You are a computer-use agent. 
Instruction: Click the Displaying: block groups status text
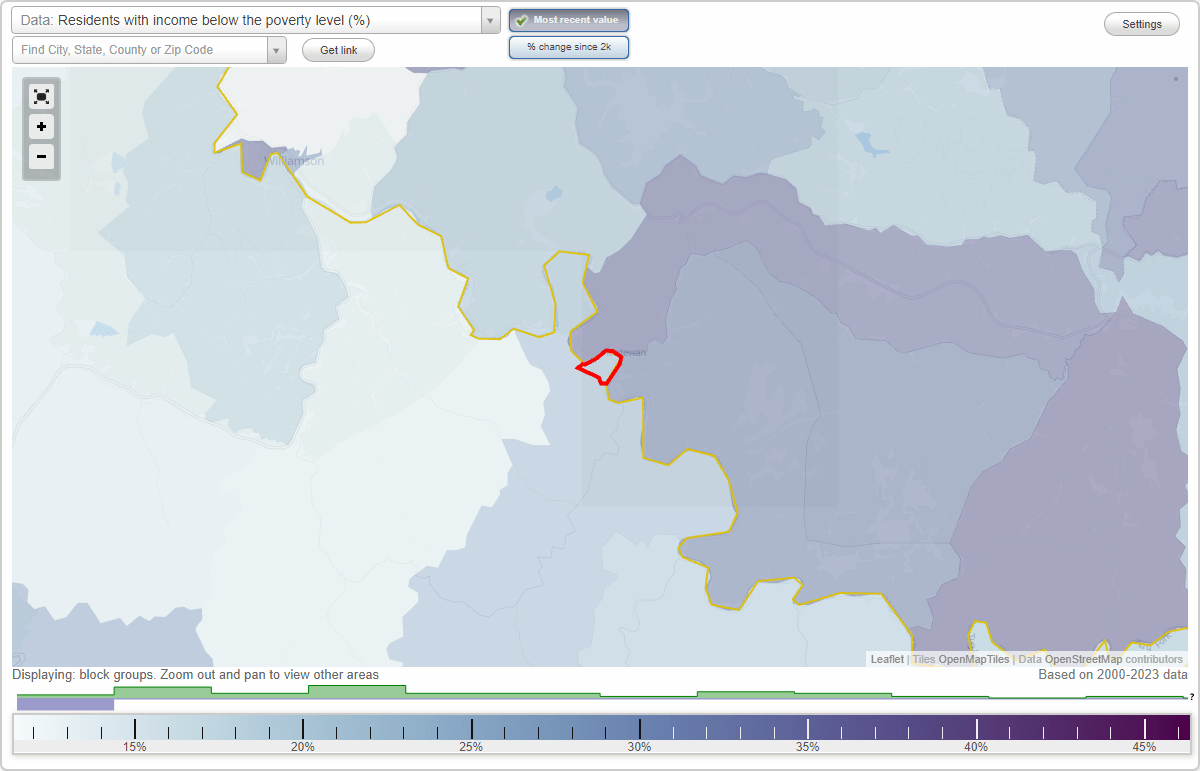pyautogui.click(x=196, y=675)
